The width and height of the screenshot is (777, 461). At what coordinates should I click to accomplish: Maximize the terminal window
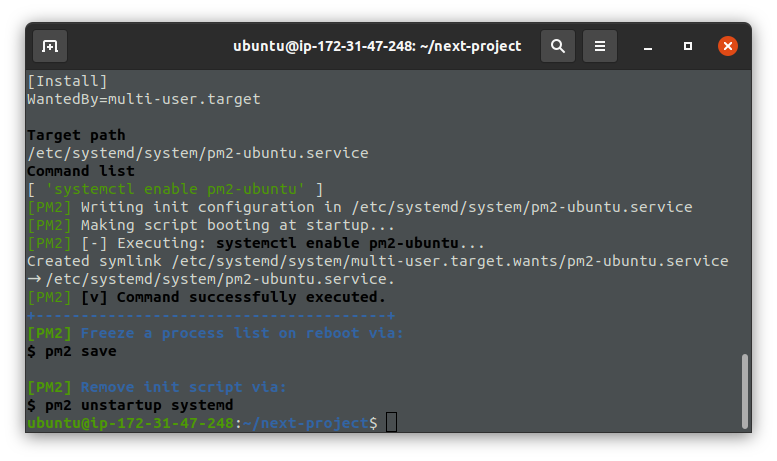pyautogui.click(x=688, y=46)
